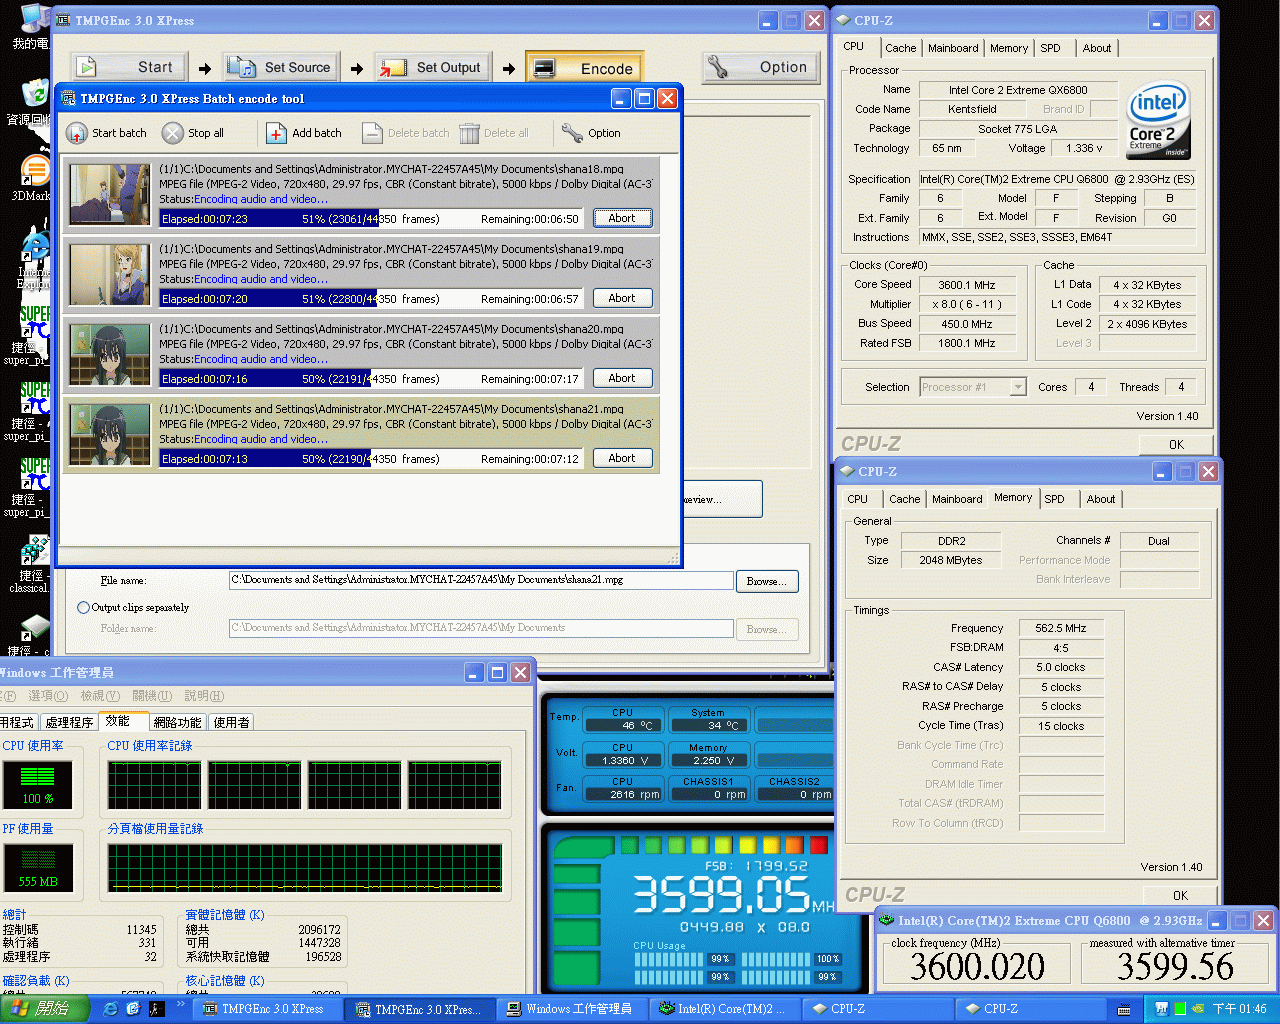1280x1024 pixels.
Task: Click the Encode stage icon
Action: 545,68
